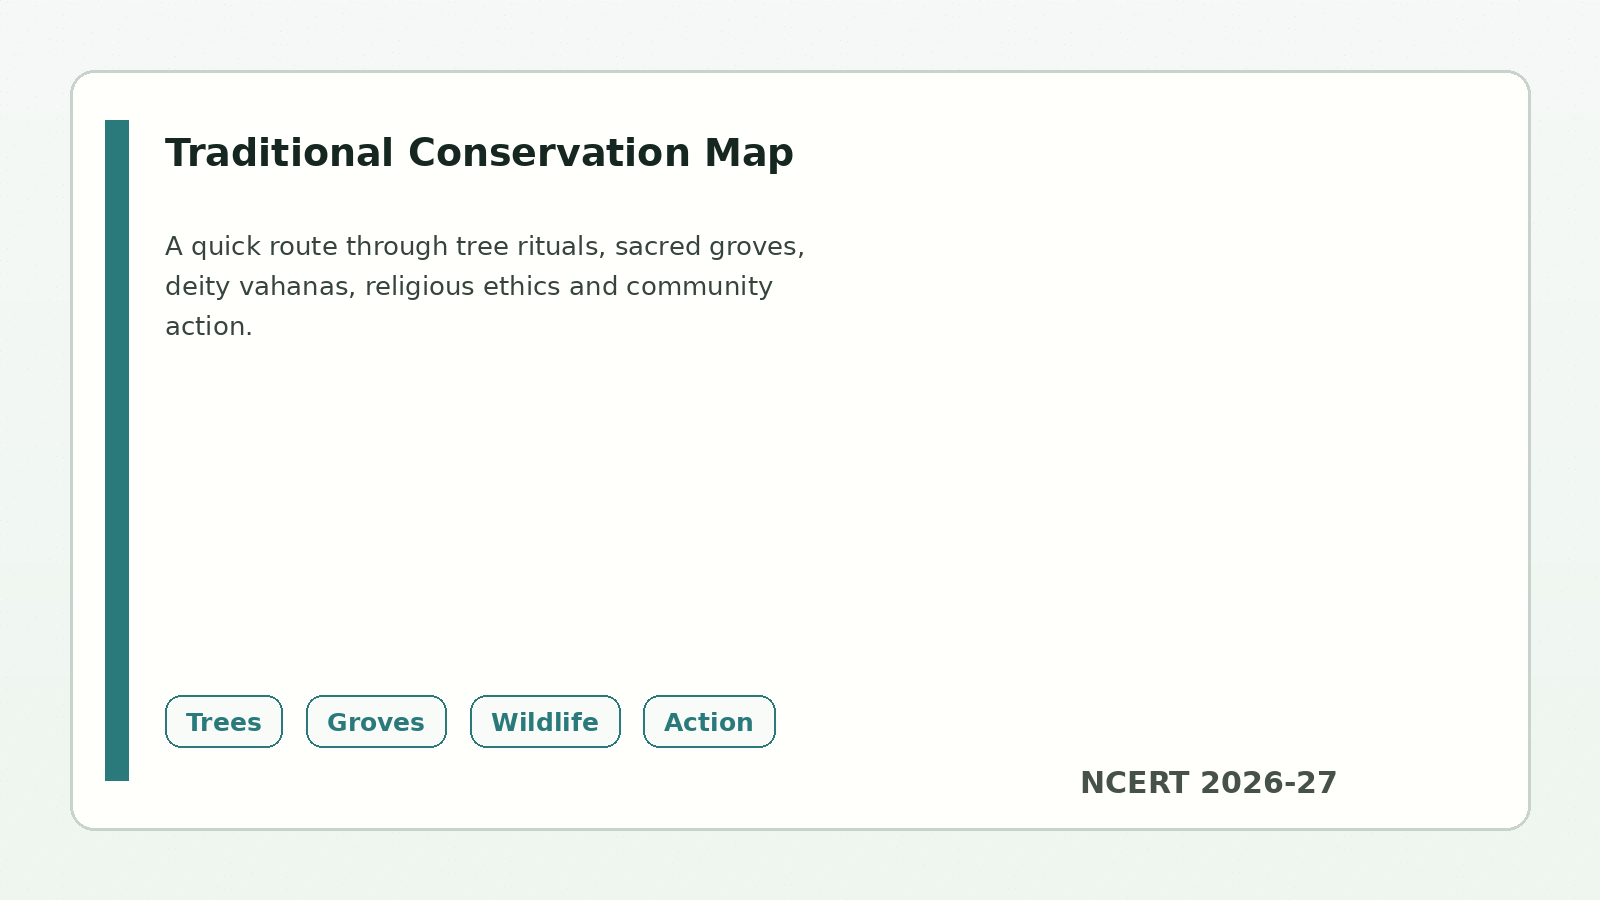
Task: Click the 'Traditional Conservation Map' heading
Action: point(479,153)
